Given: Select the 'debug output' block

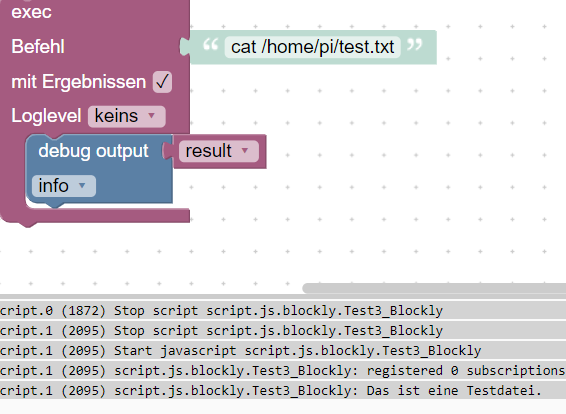Looking at the screenshot, I should (x=93, y=151).
